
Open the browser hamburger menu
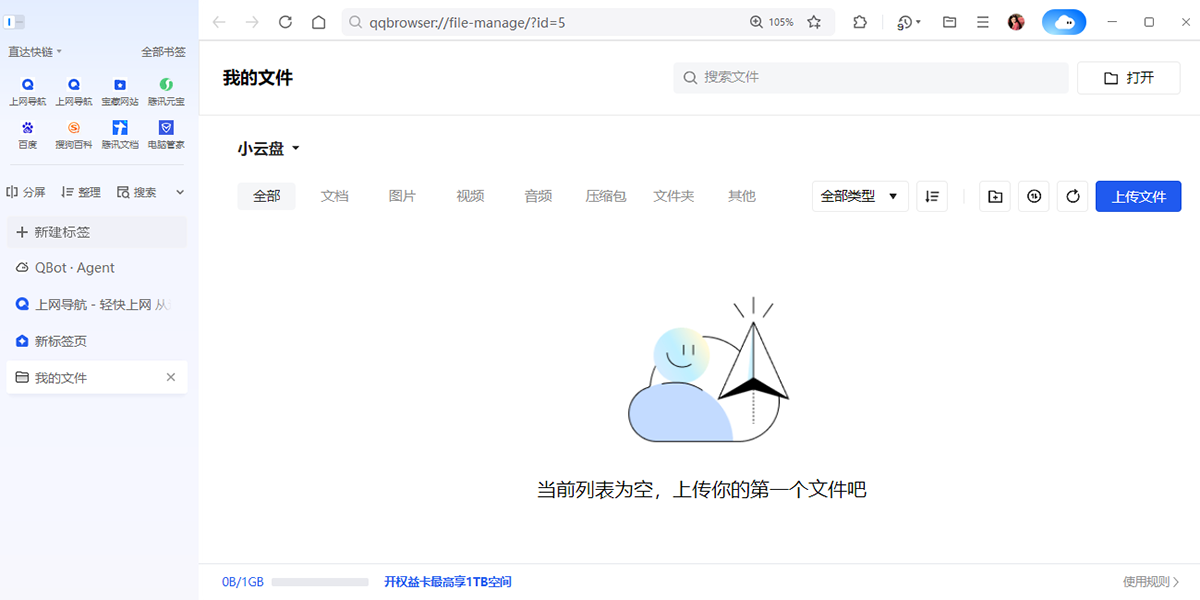[983, 22]
